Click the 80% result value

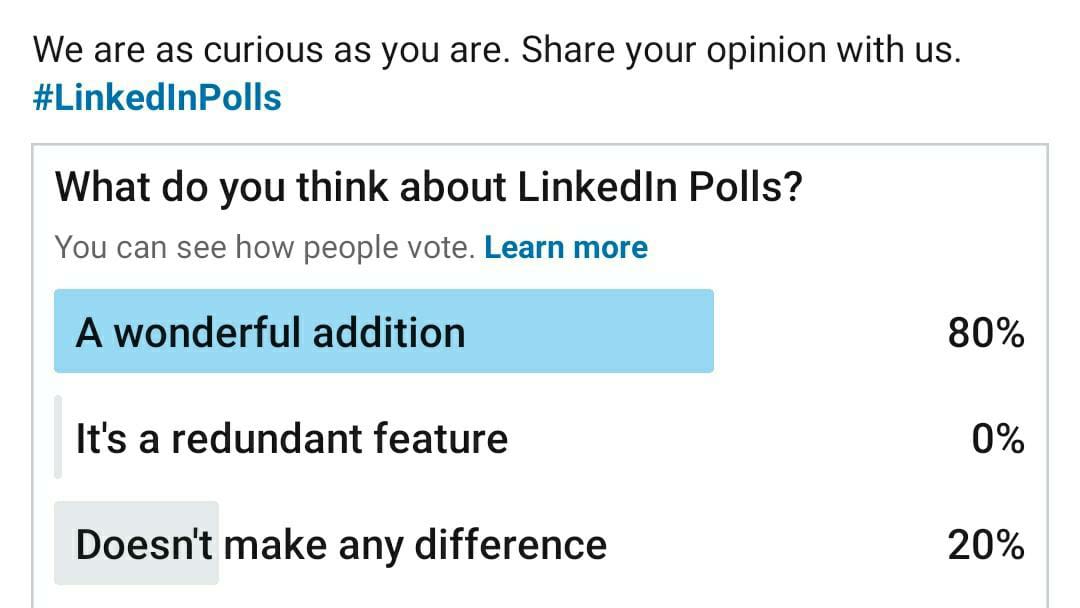click(x=988, y=331)
